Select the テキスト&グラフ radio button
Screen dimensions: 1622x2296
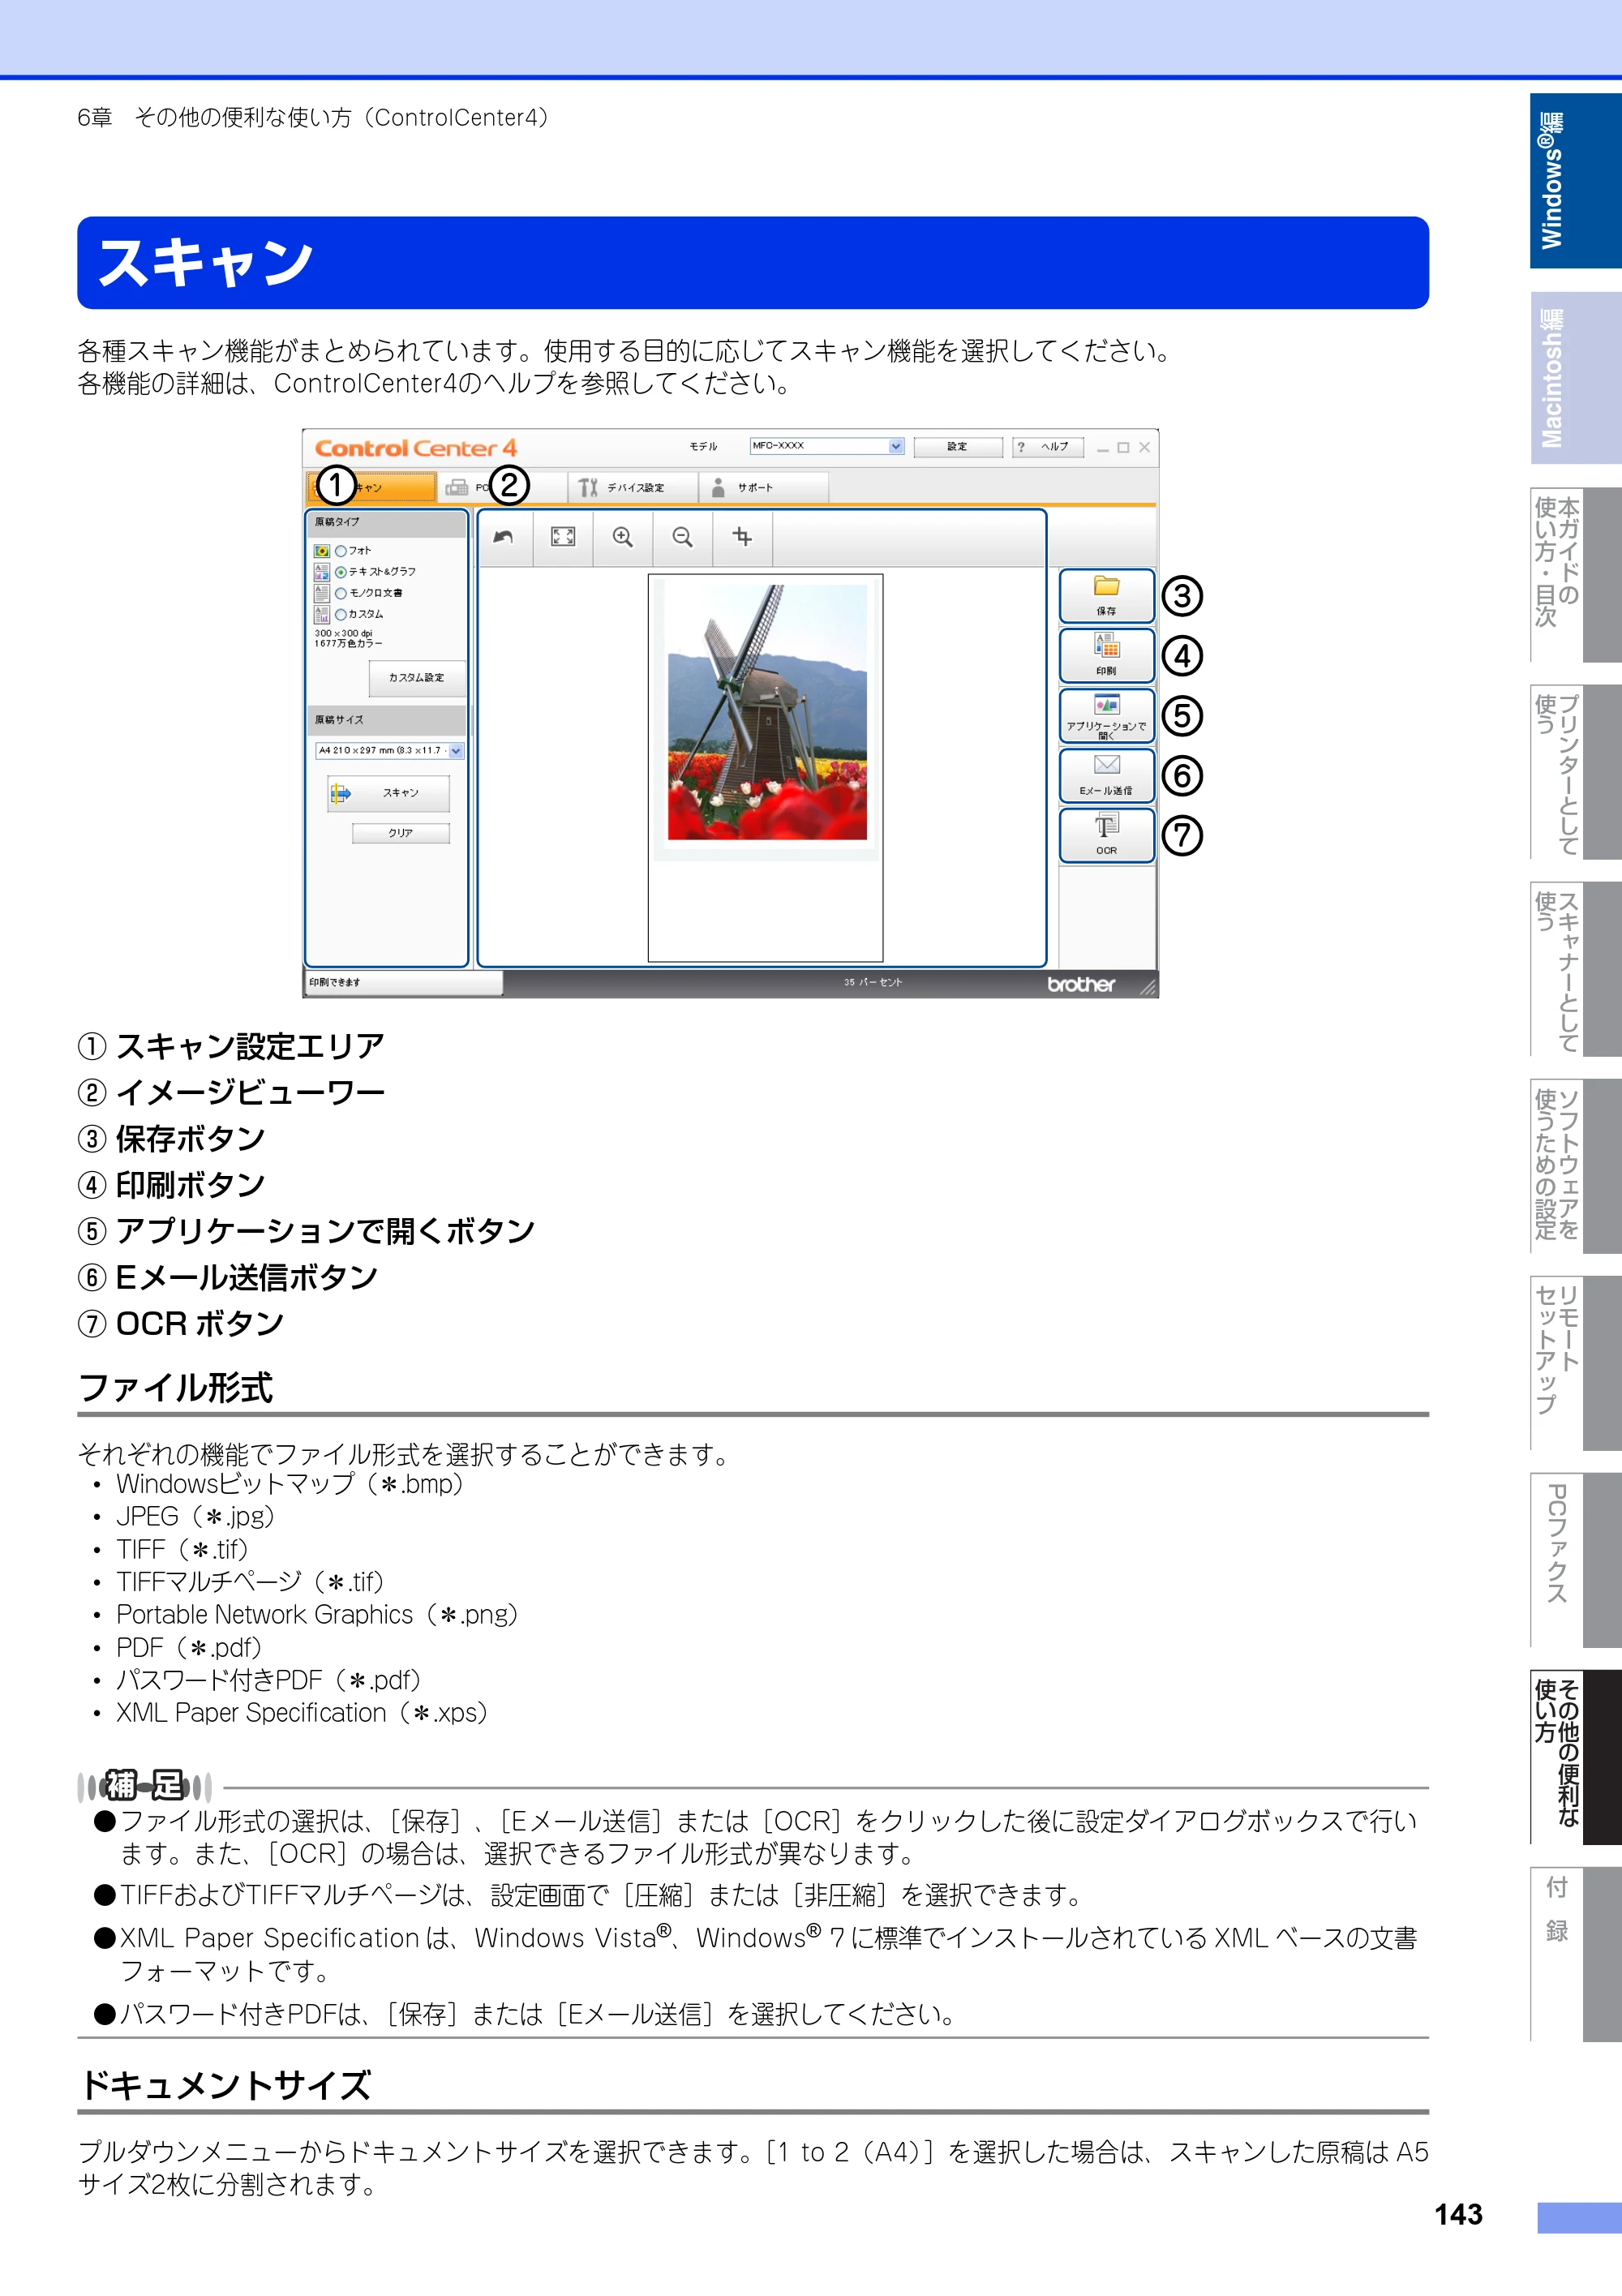click(340, 572)
